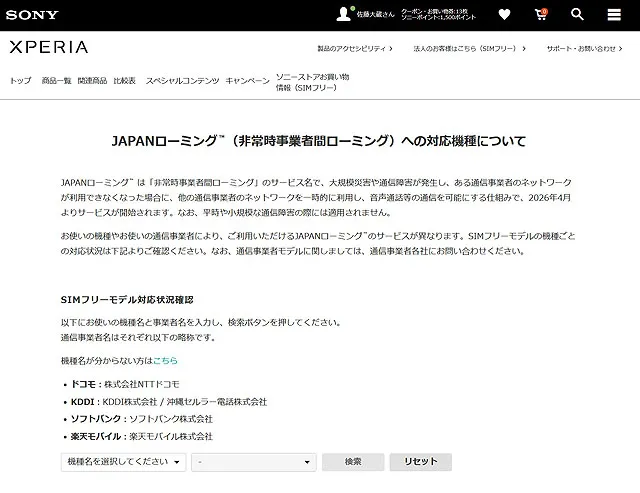The width and height of the screenshot is (640, 493).
Task: Open キャンペーン navigation item
Action: [x=247, y=81]
